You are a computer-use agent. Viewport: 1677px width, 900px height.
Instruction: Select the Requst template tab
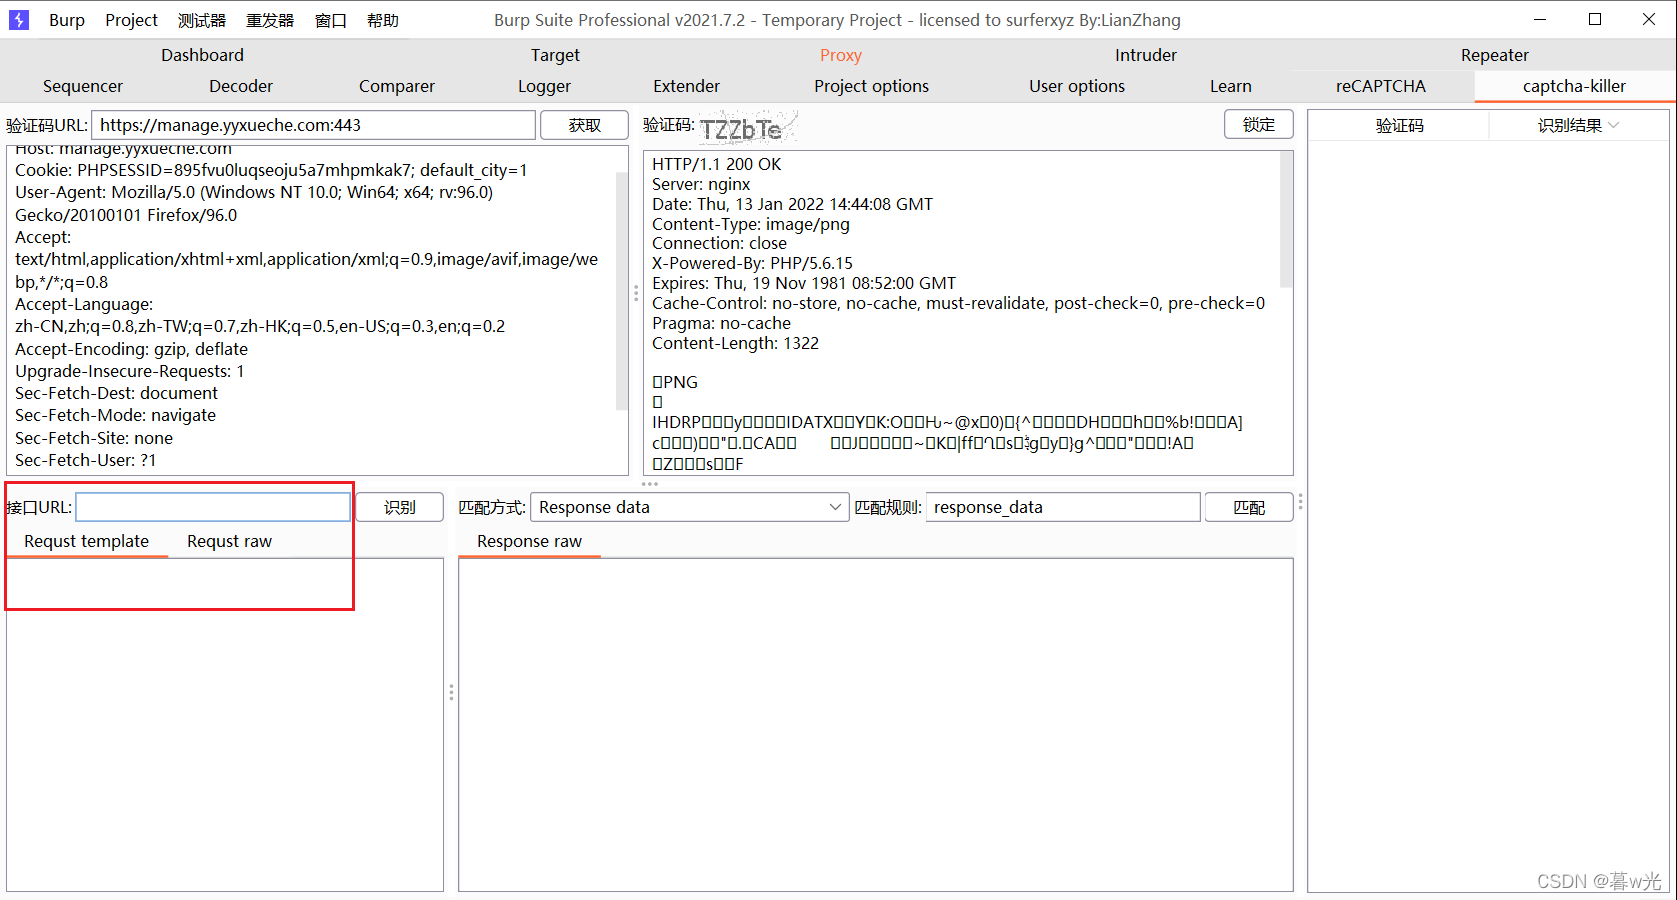pos(87,541)
